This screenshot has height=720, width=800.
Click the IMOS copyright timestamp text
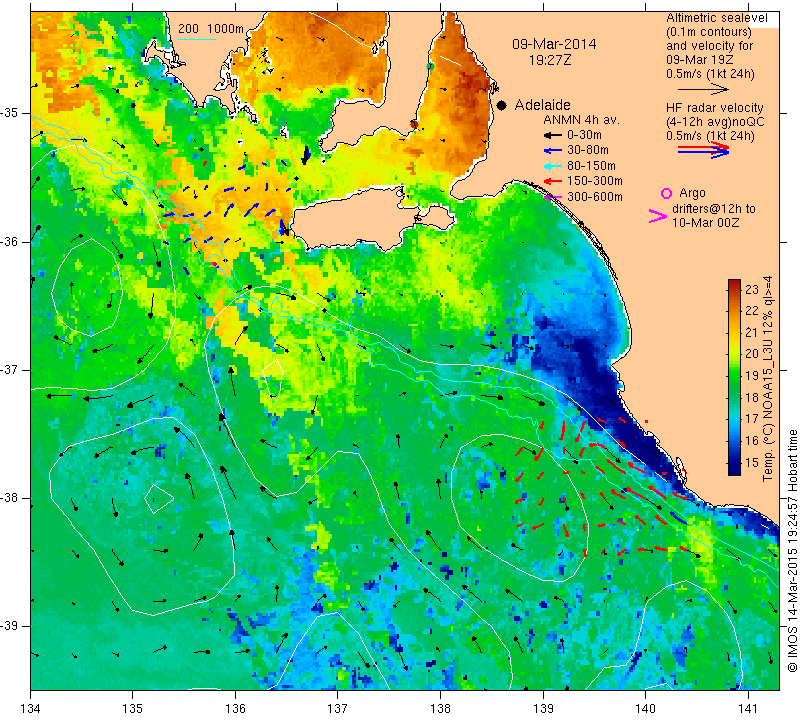[792, 550]
